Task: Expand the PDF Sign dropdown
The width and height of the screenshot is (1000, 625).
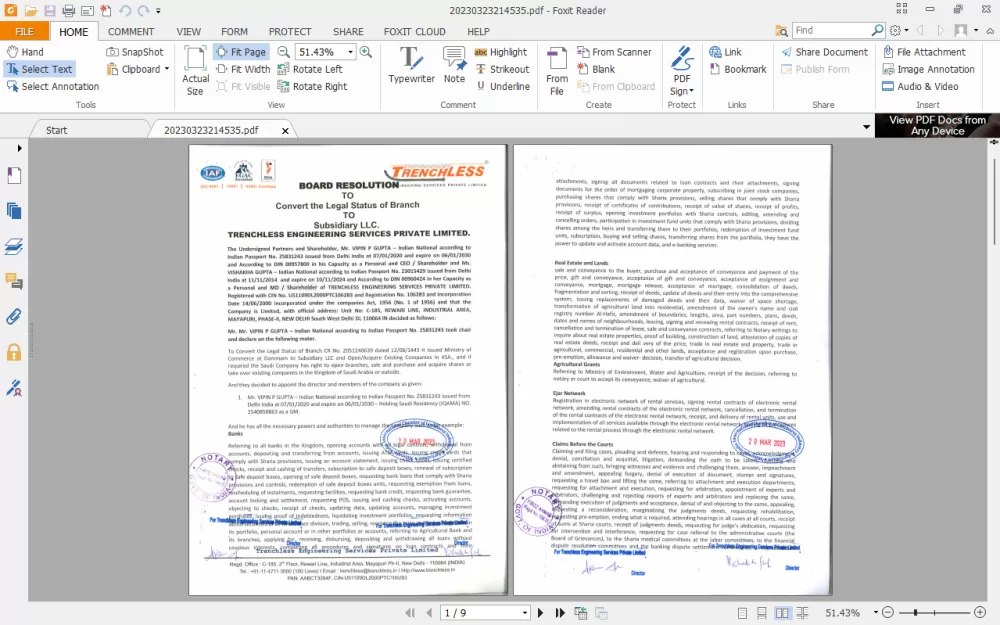Action: tap(691, 91)
